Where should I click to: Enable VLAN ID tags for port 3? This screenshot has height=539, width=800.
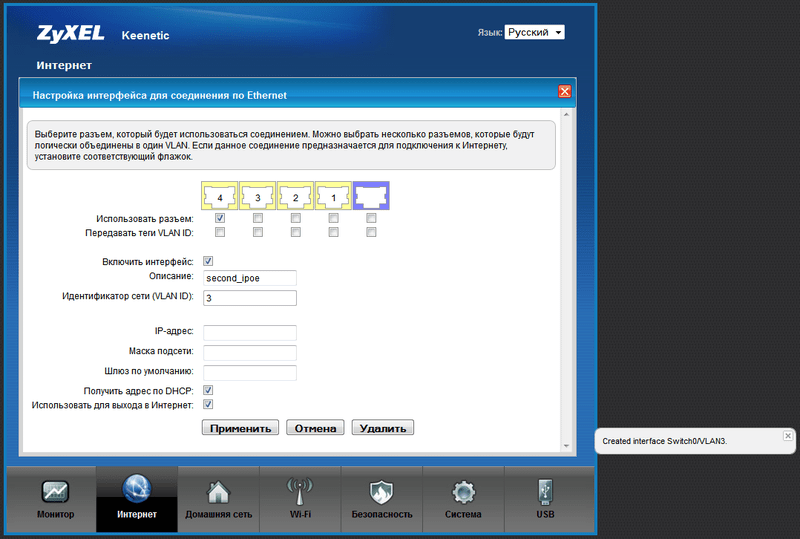click(258, 232)
